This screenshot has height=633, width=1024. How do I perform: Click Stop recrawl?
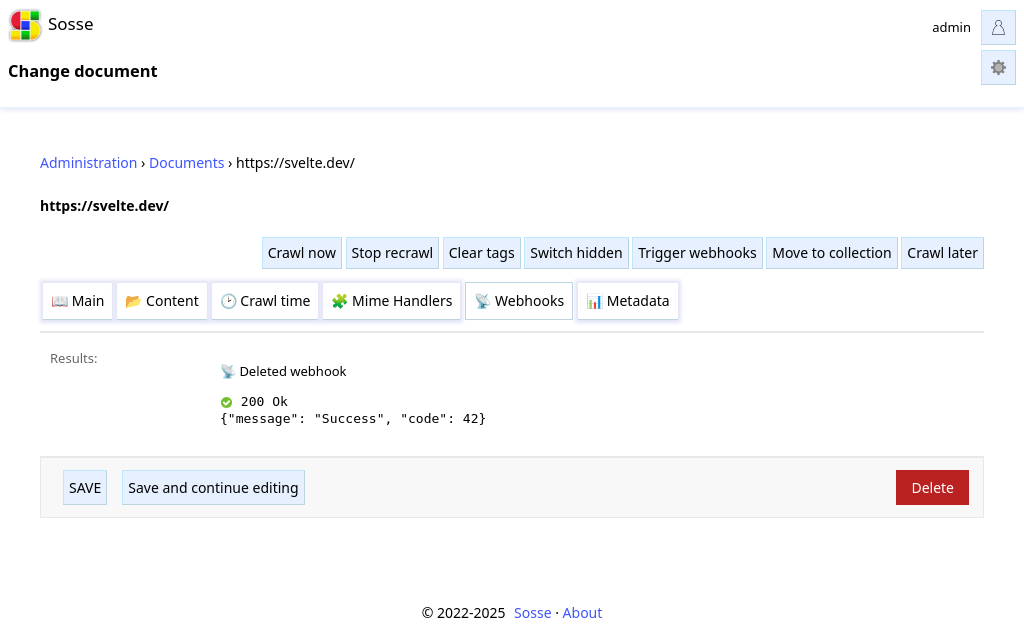coord(392,253)
